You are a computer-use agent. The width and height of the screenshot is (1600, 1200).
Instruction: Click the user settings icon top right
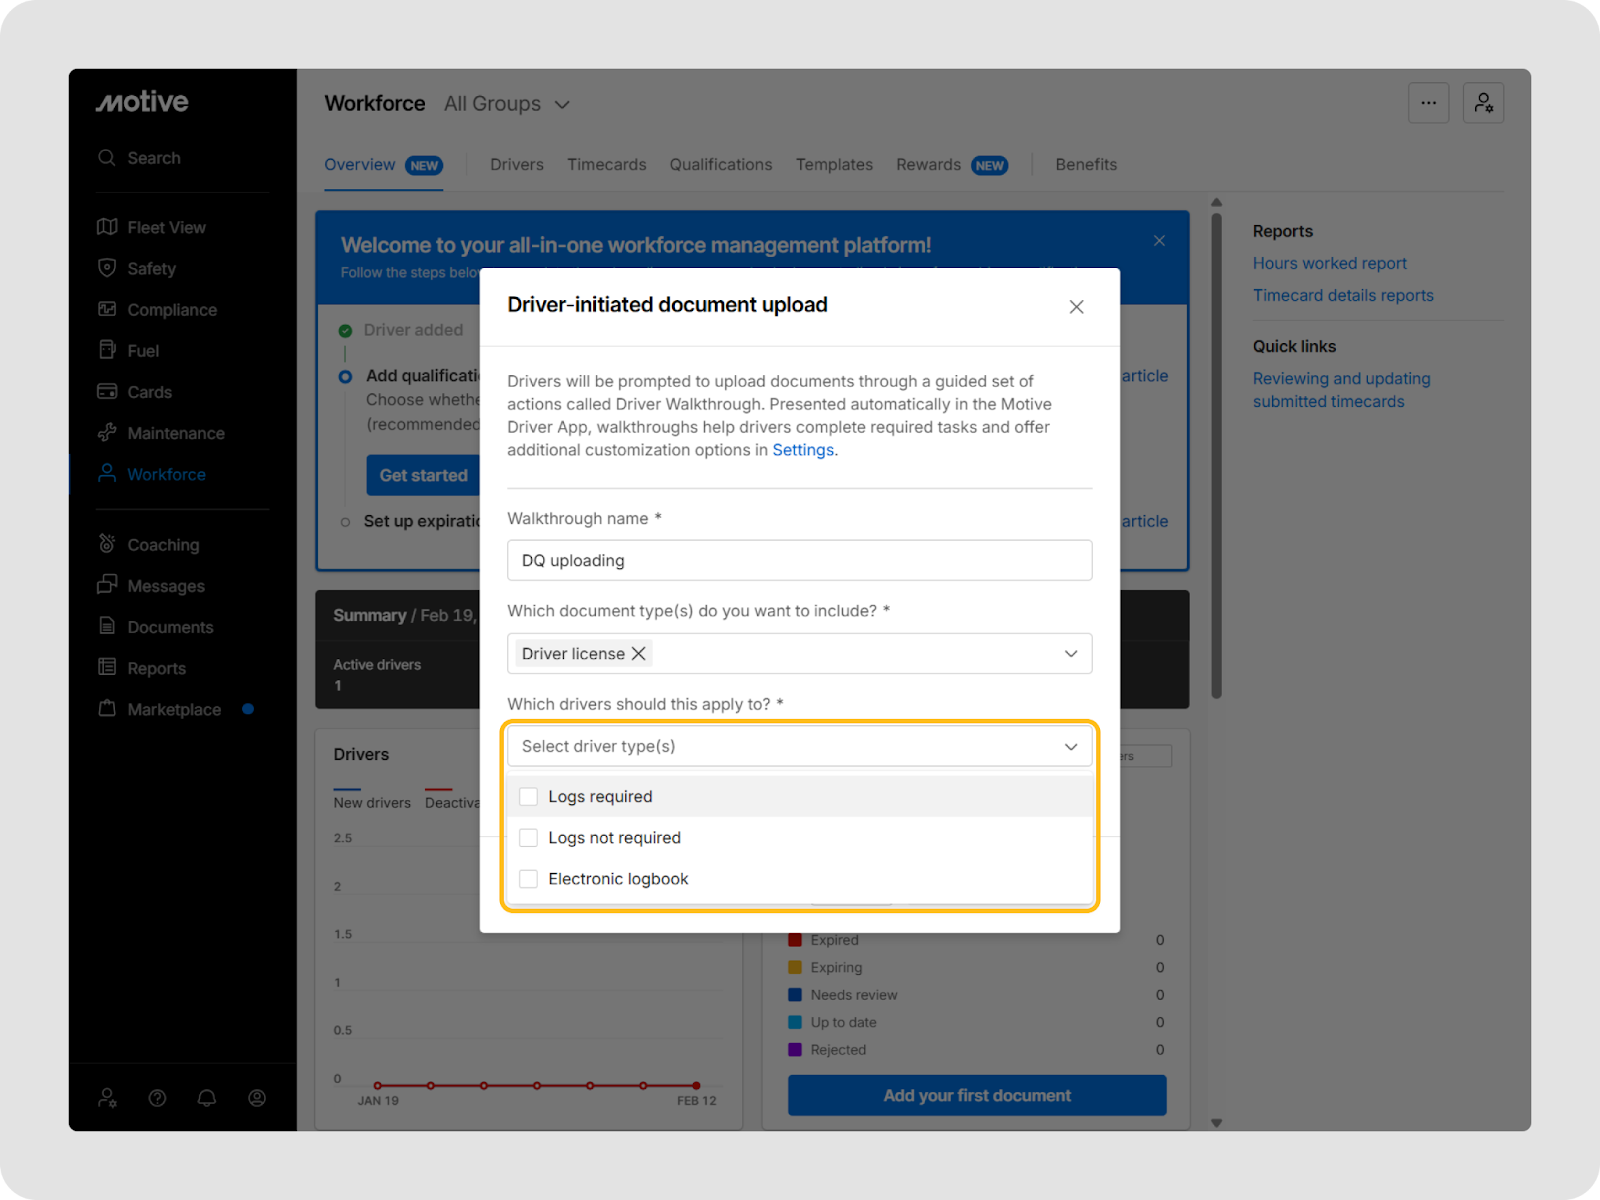coord(1484,103)
